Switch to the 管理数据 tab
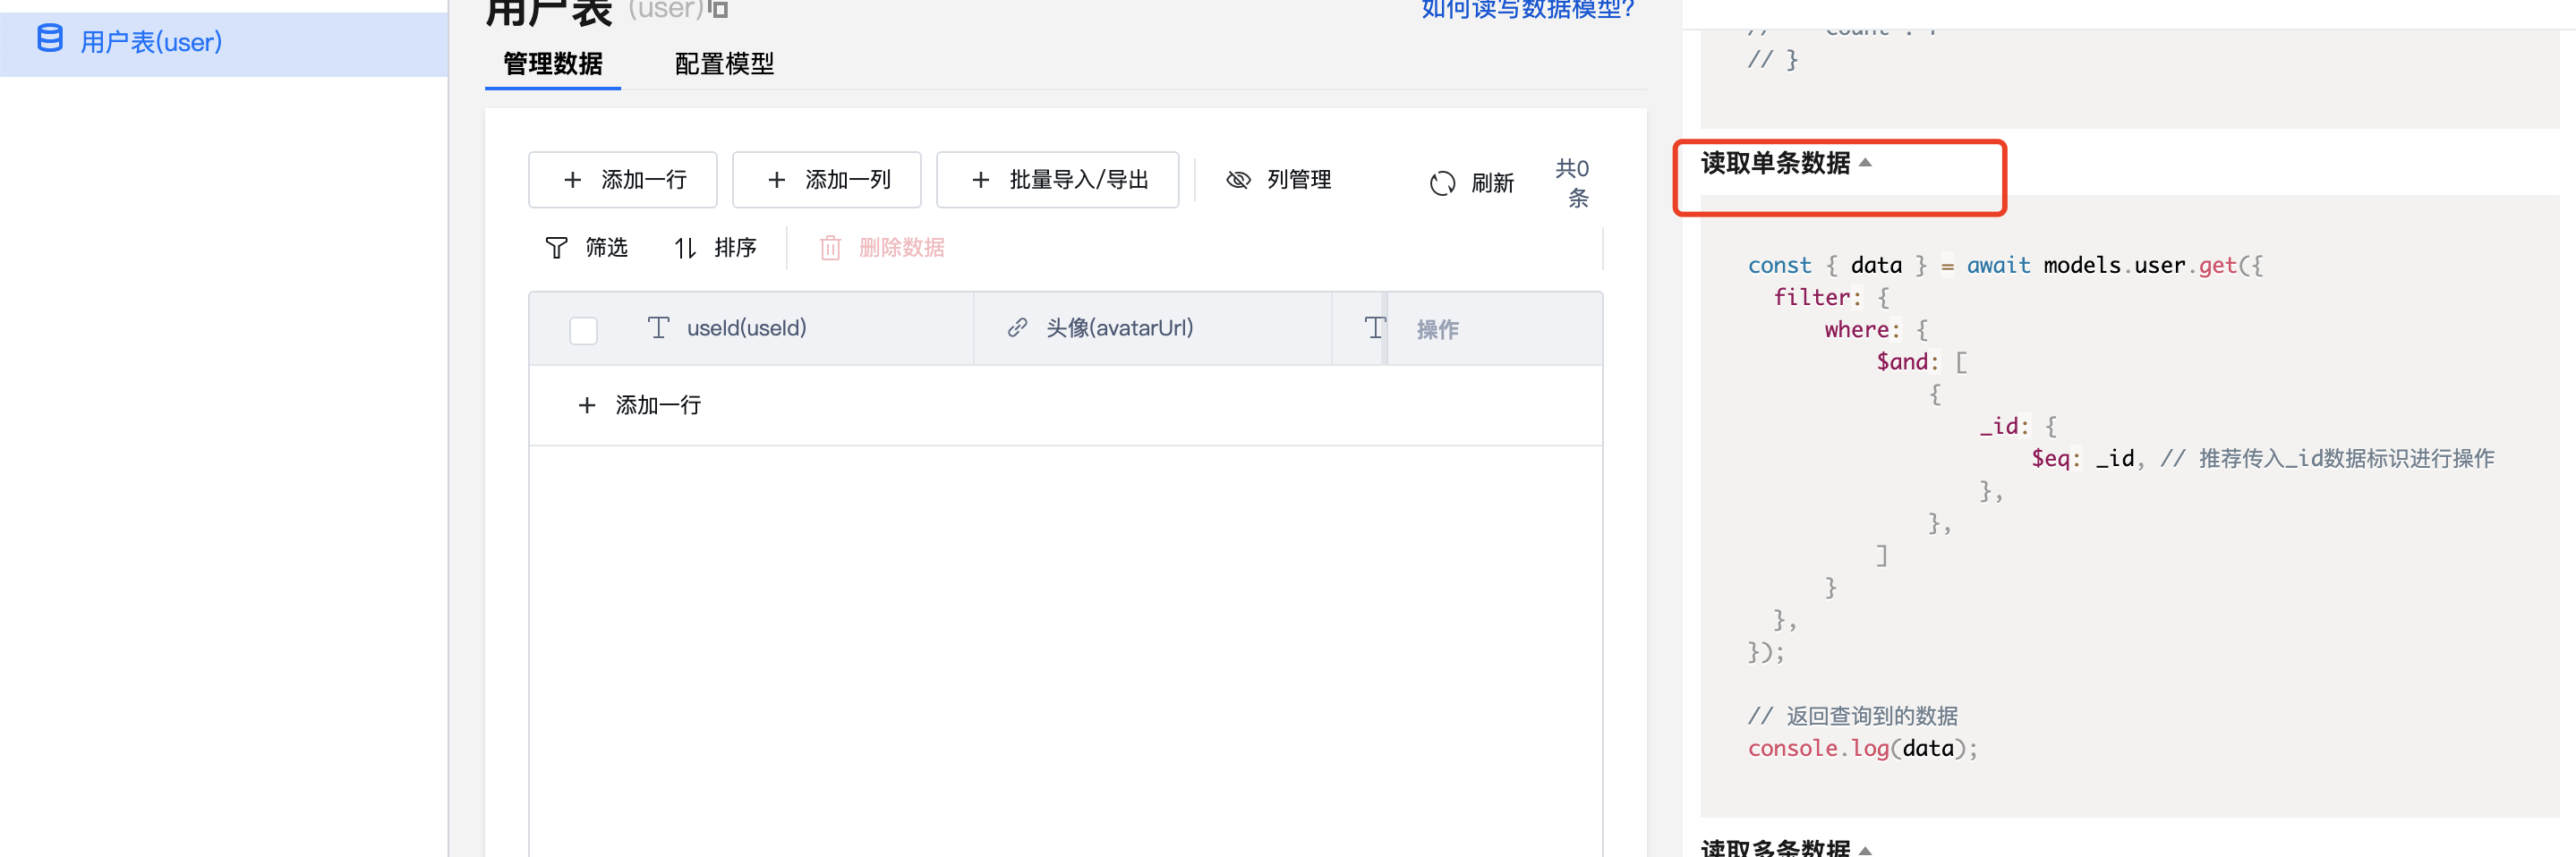This screenshot has width=2576, height=857. [553, 64]
